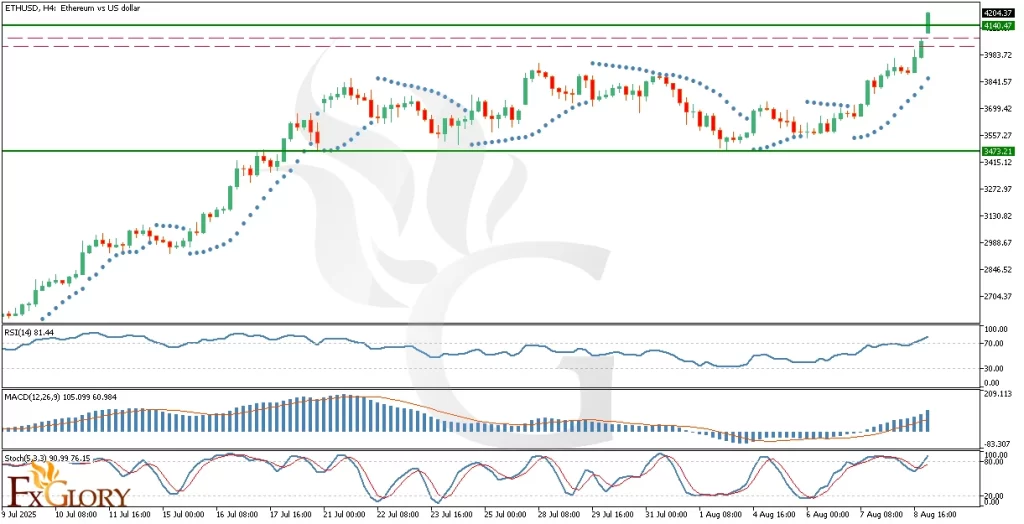Click the resistance level label 4140.47
Viewport: 1024px width, 524px height.
[999, 25]
